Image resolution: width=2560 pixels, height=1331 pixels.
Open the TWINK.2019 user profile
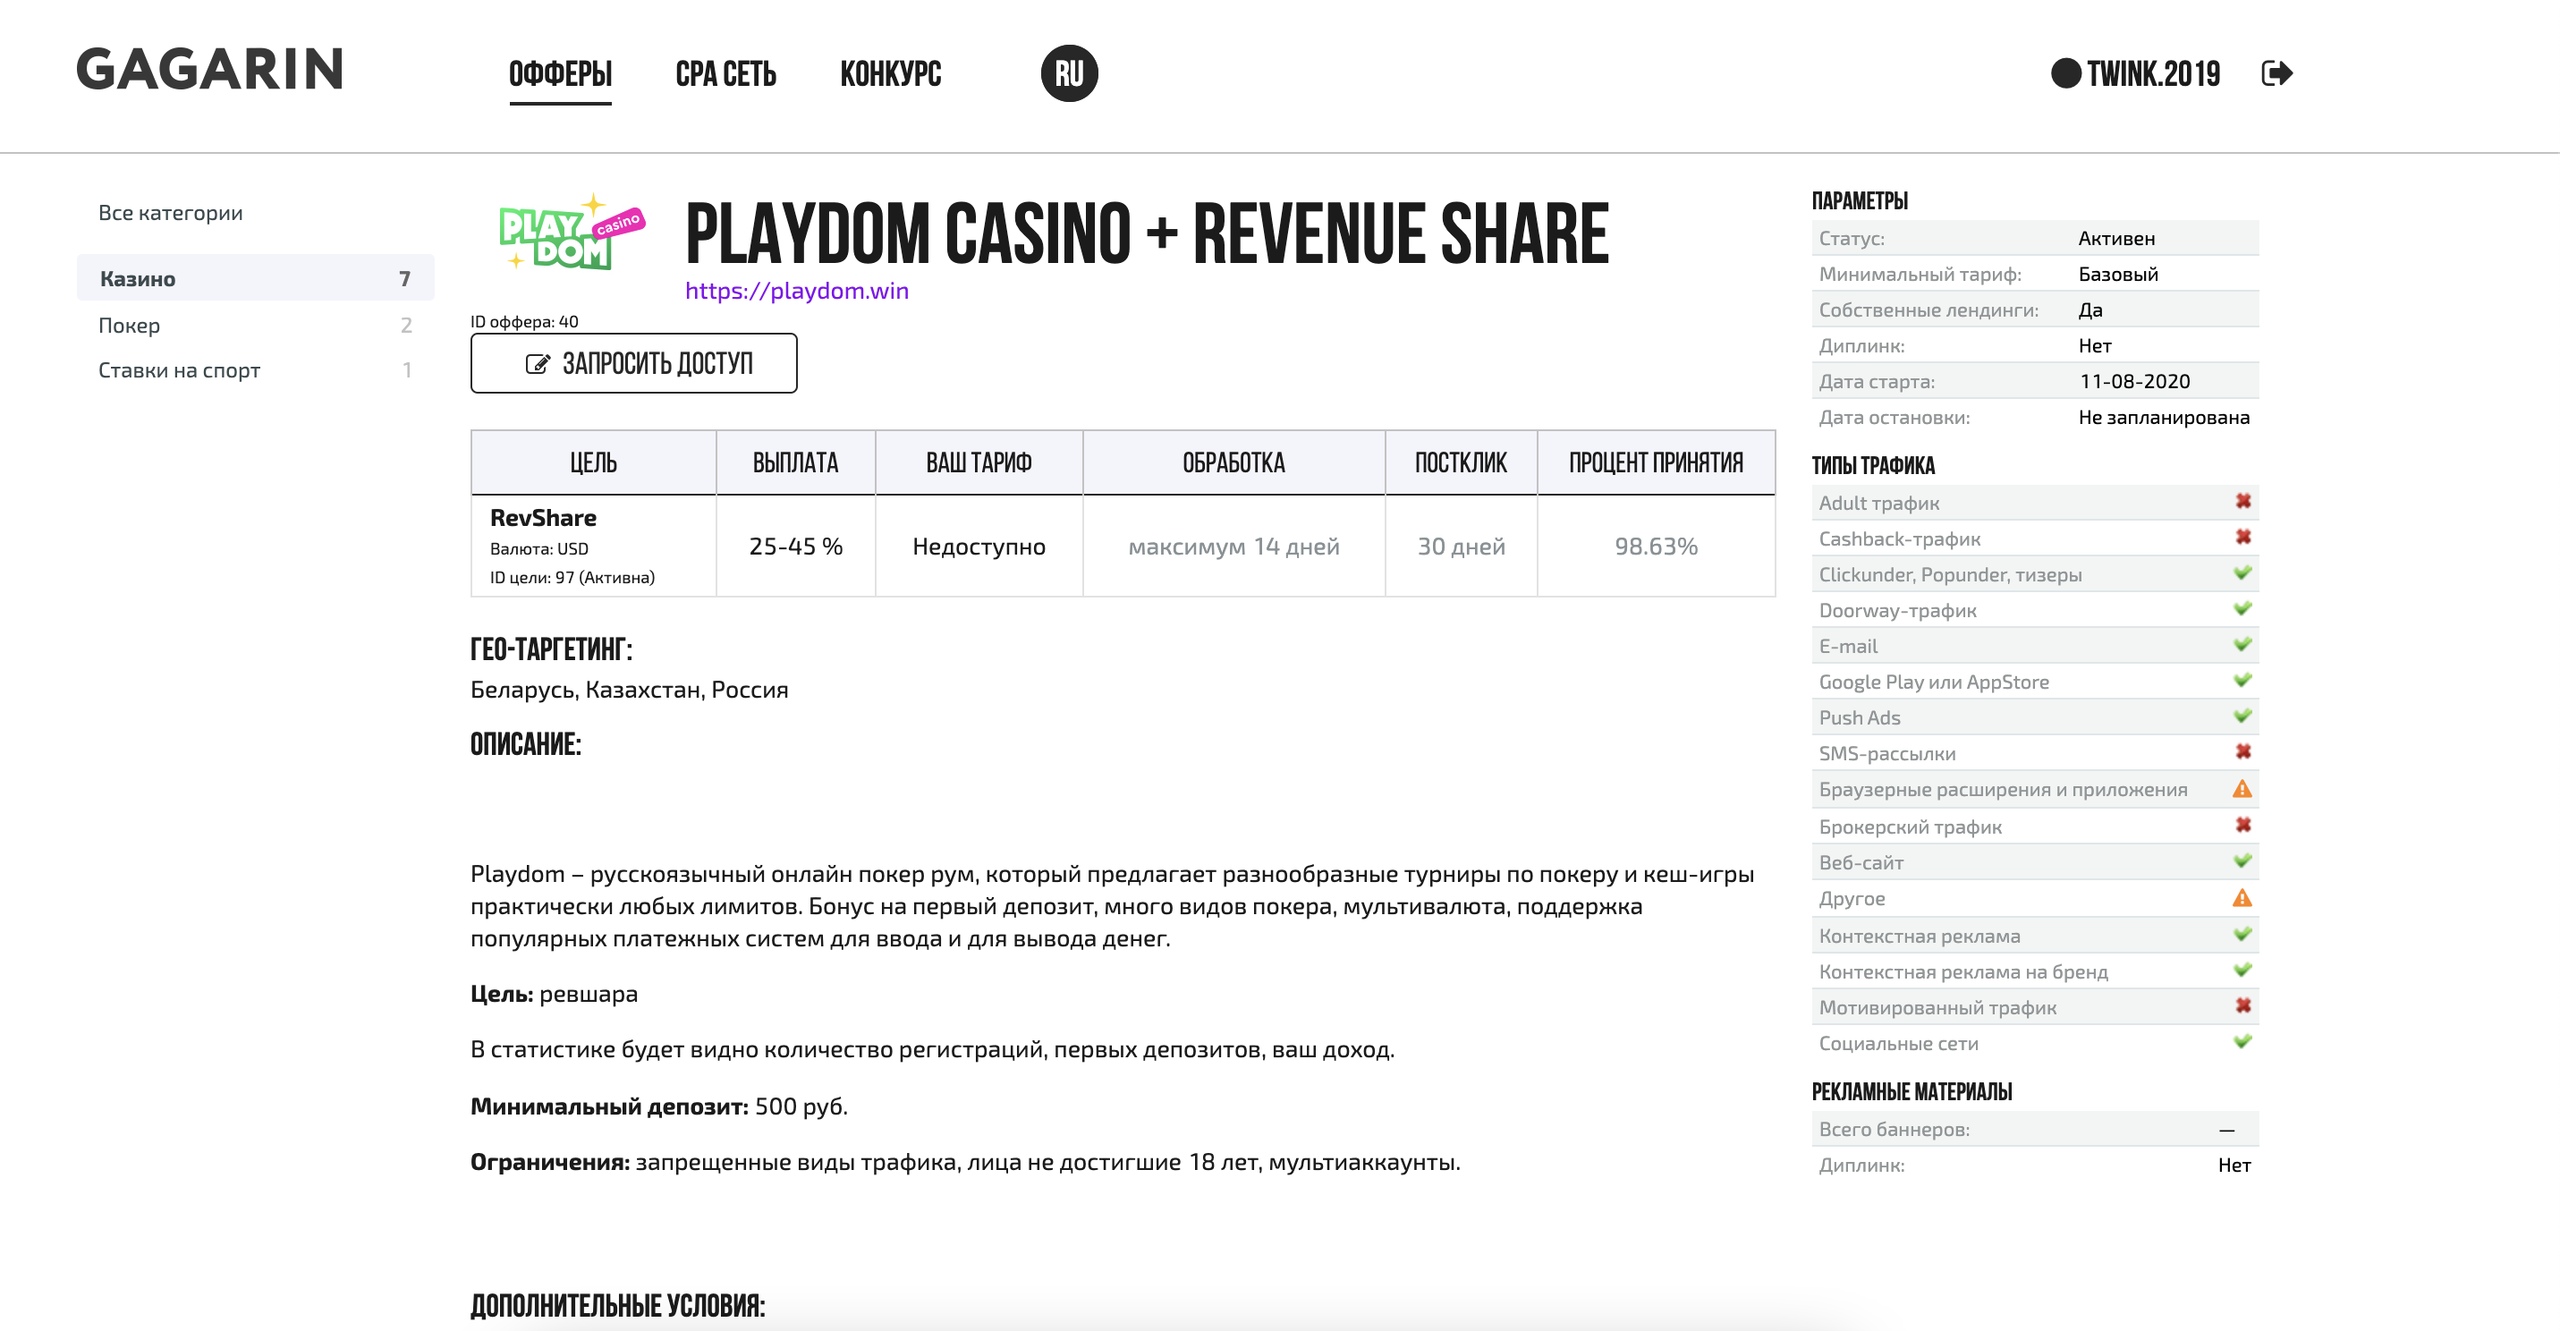pyautogui.click(x=2152, y=74)
